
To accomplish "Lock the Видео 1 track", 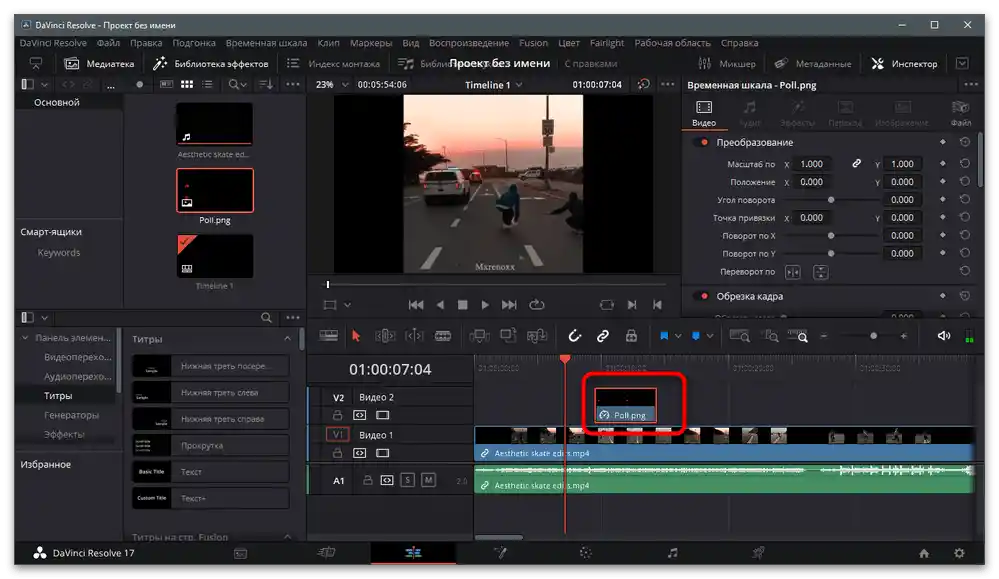I will 338,453.
